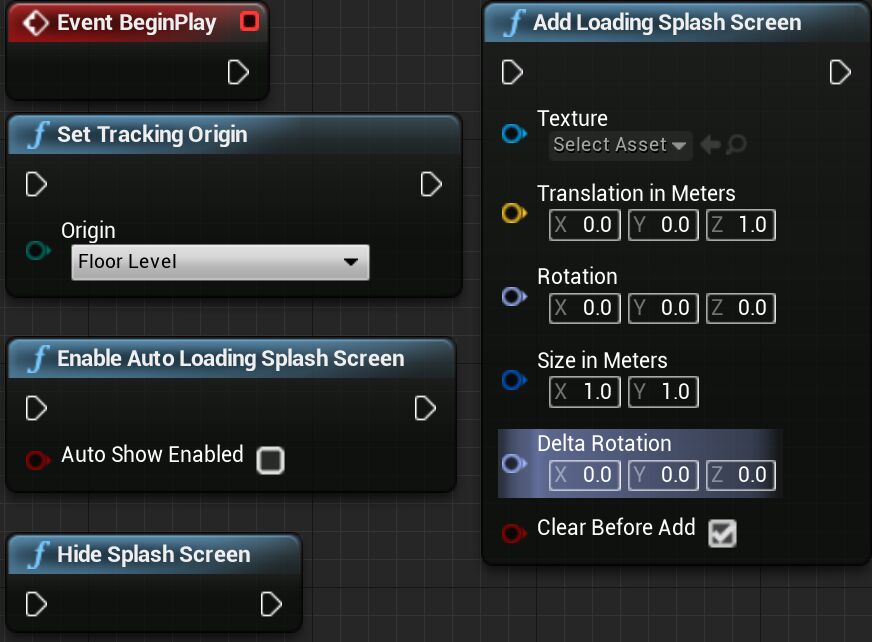Click the Set Tracking Origin output exec pin
The height and width of the screenshot is (642, 872).
(x=431, y=184)
